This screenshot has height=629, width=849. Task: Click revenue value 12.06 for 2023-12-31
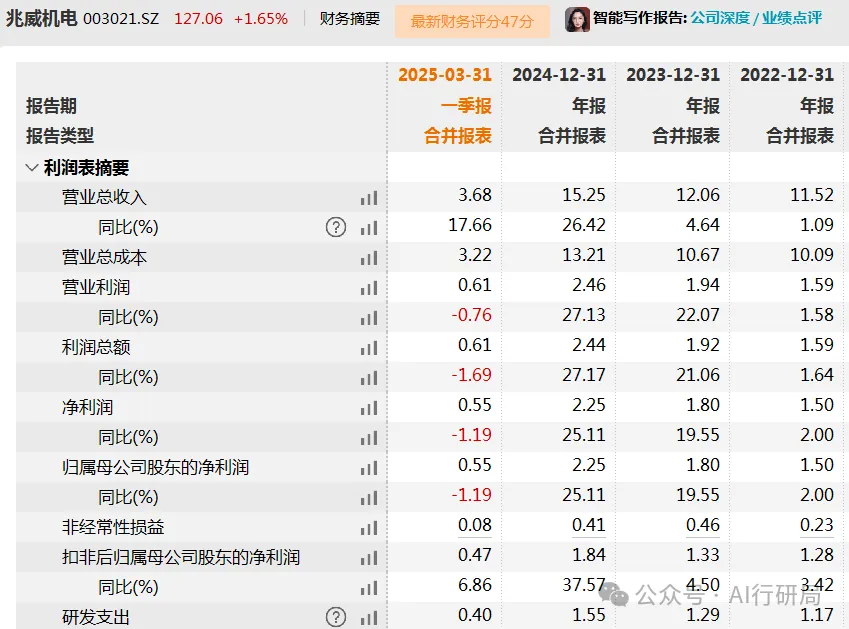pos(698,195)
